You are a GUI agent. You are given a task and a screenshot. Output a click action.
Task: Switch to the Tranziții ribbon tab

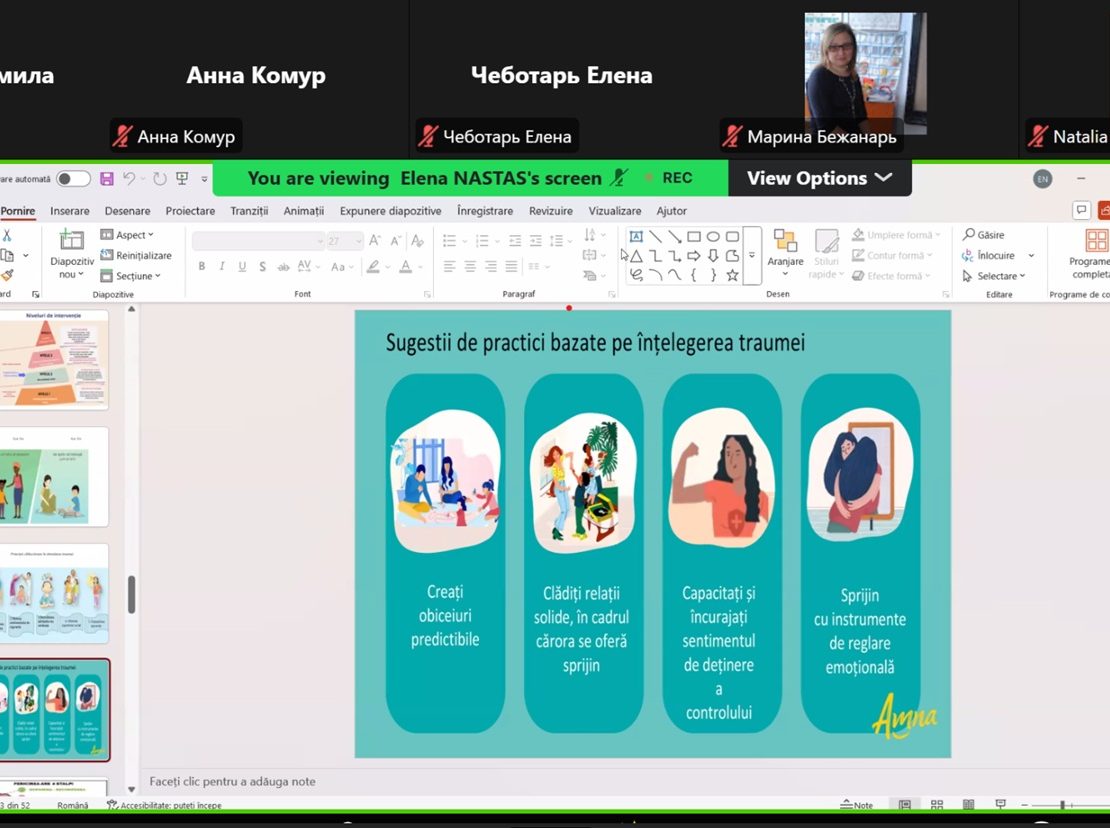249,211
